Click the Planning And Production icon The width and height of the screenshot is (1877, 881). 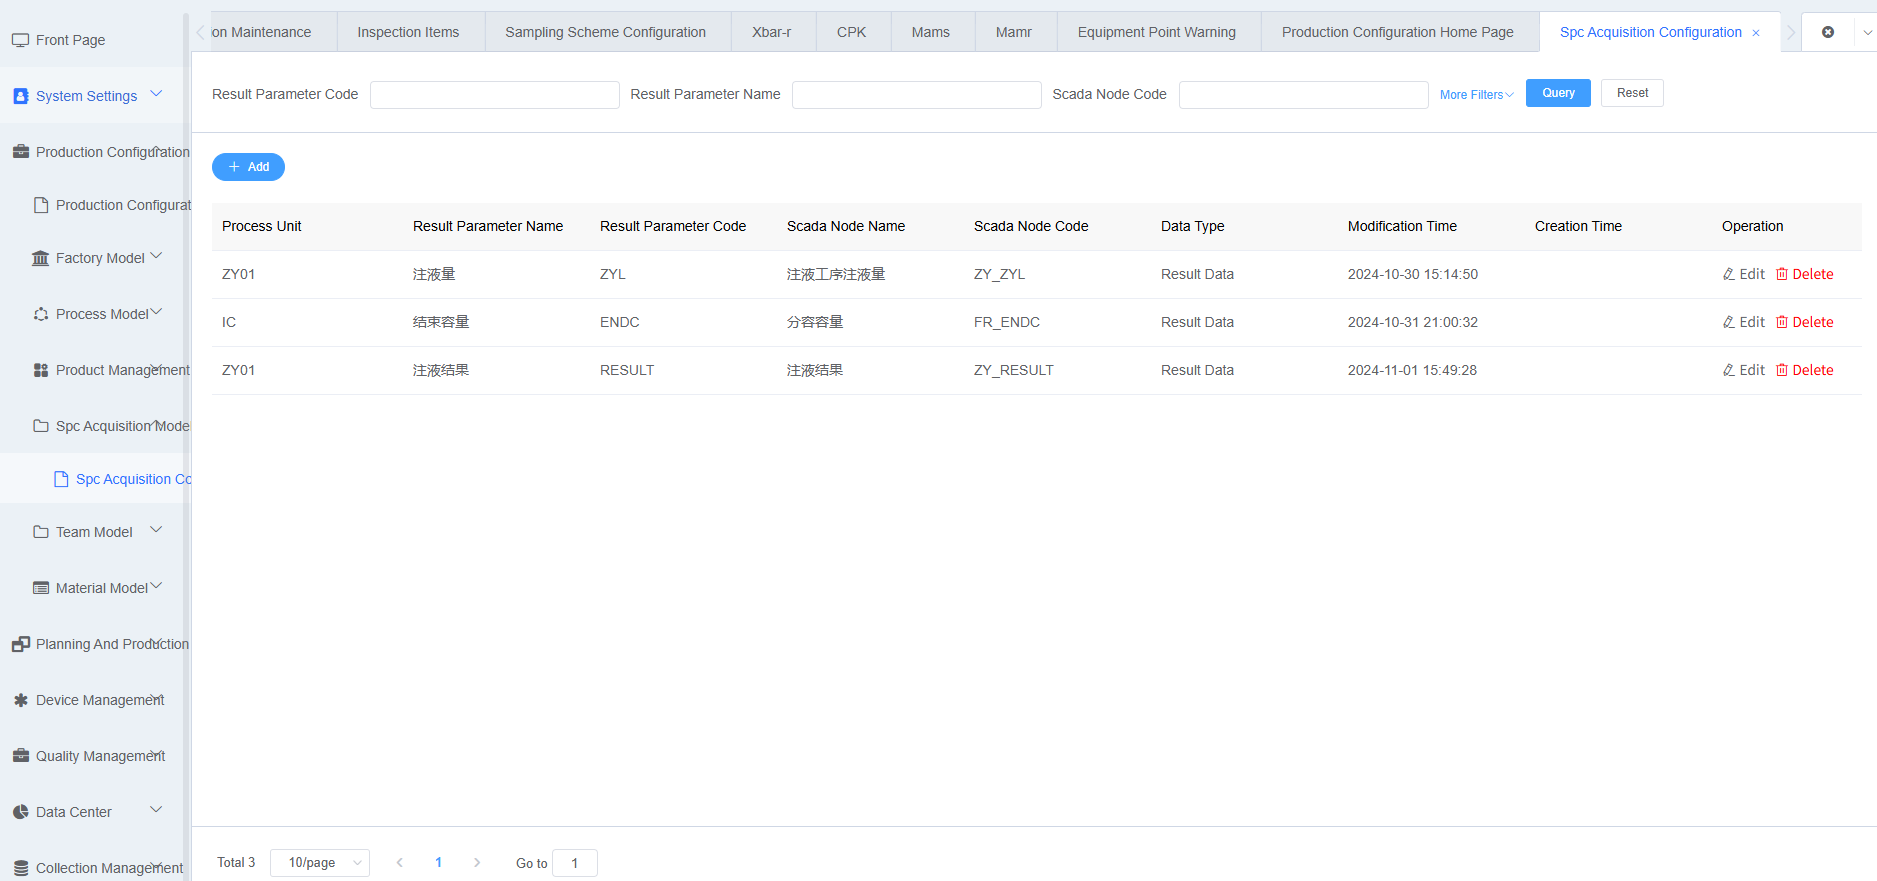(20, 644)
